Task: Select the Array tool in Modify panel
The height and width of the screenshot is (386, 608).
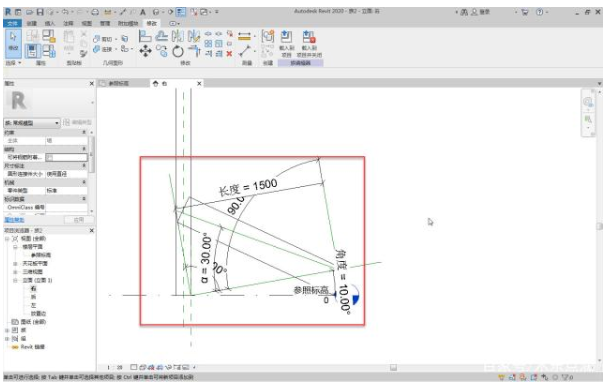Action: (x=208, y=43)
